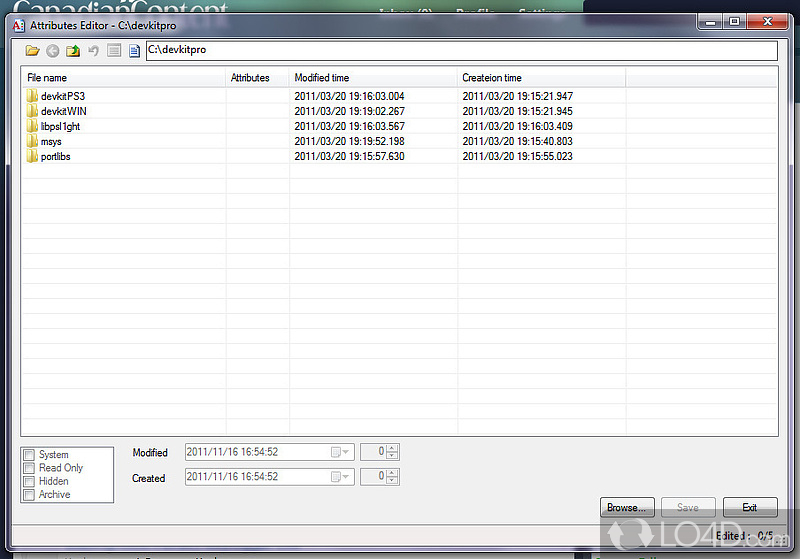Screen dimensions: 800x559
Task: Select the devkitPS3 folder icon
Action: (32, 96)
